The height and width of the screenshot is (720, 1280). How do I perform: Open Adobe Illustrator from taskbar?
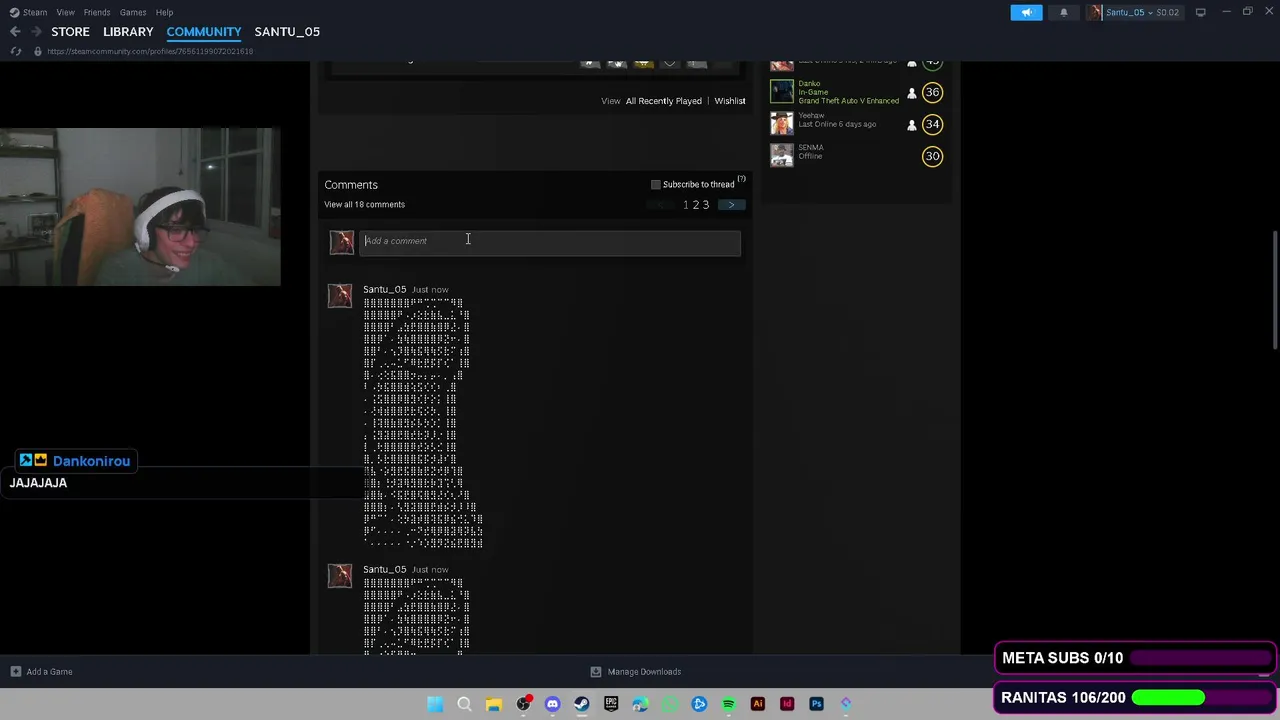757,704
